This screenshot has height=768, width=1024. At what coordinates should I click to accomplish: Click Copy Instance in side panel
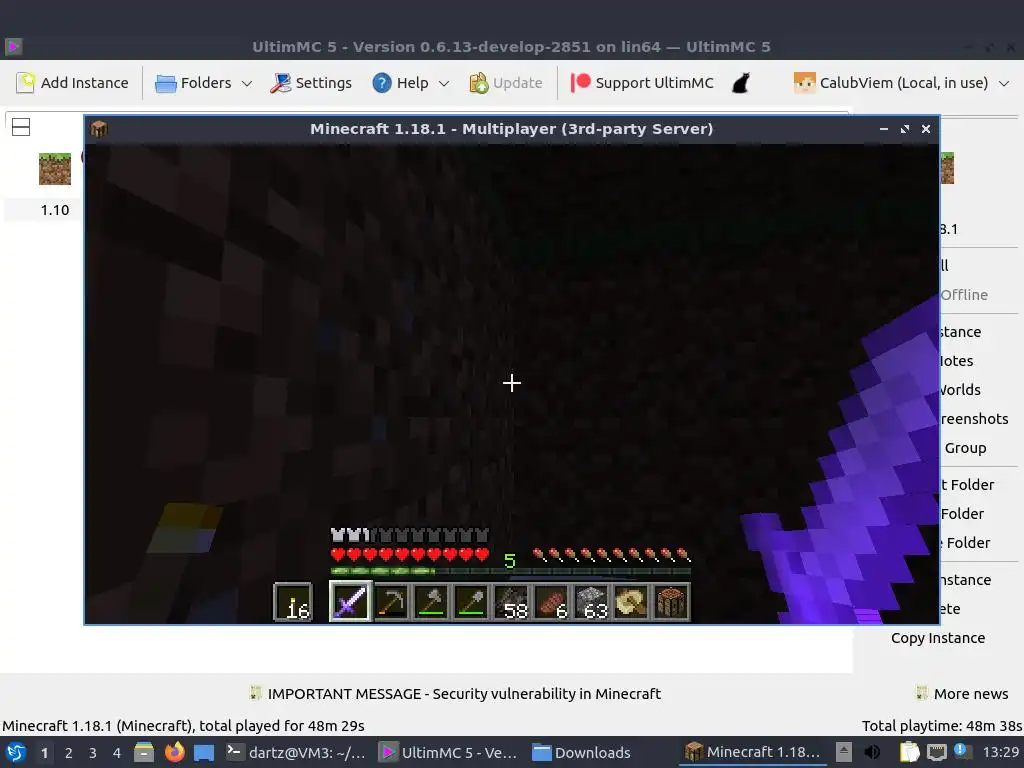[x=938, y=638]
